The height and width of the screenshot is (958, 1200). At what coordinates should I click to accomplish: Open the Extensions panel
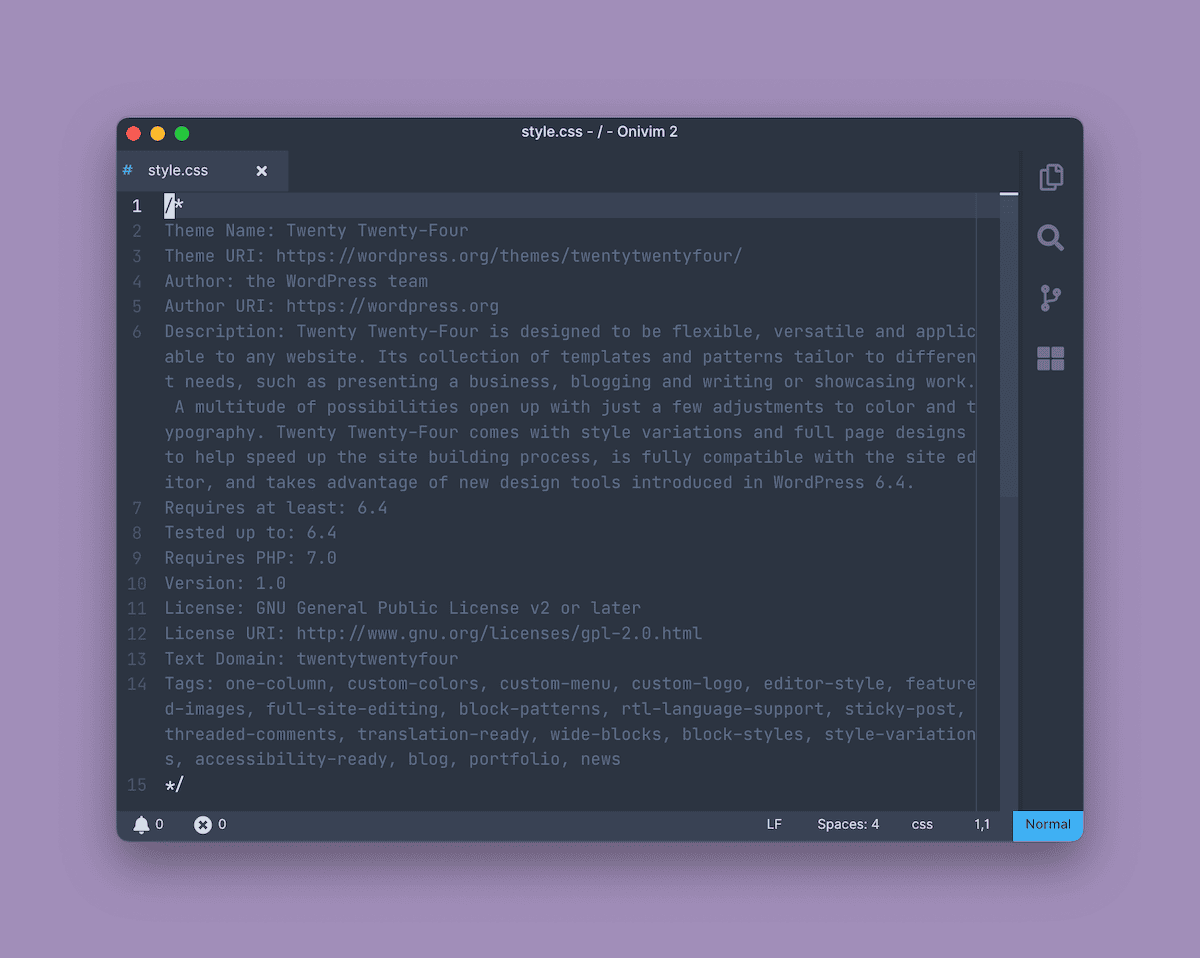(1050, 358)
